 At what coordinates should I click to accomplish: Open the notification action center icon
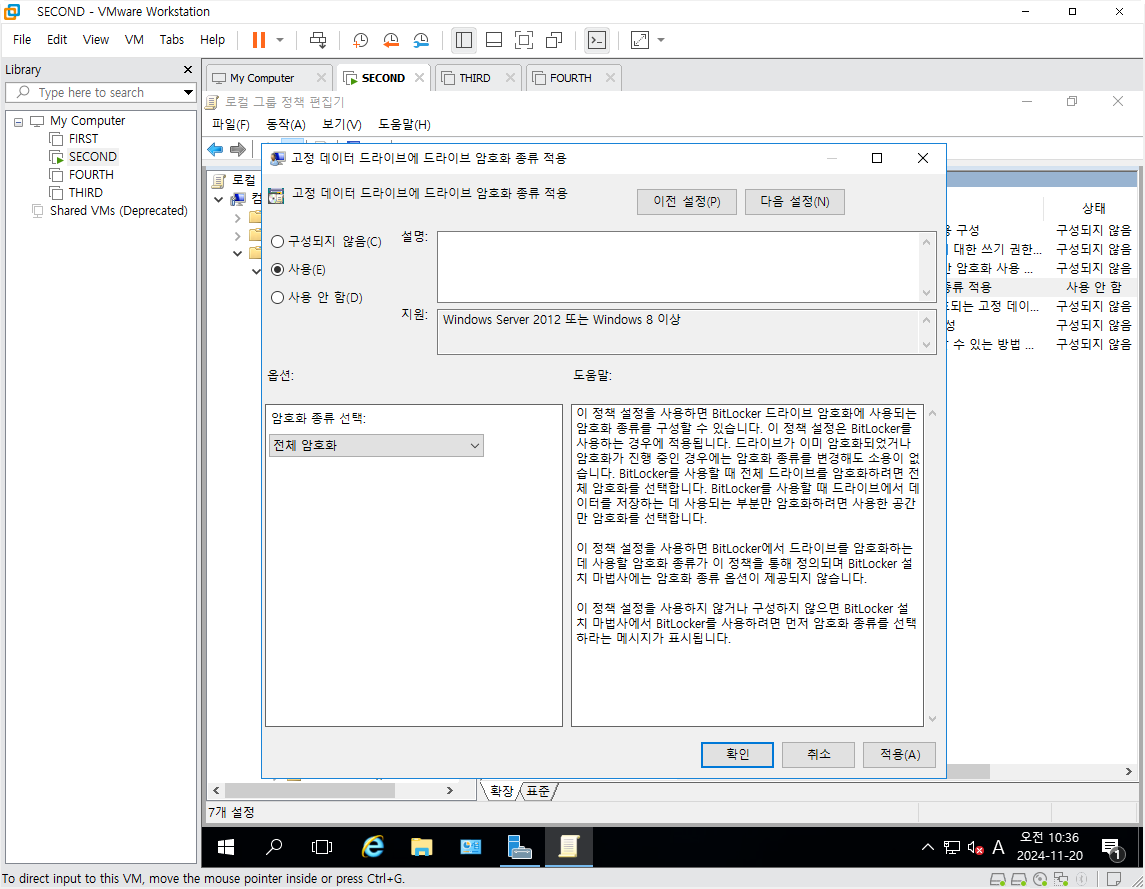click(x=1111, y=849)
